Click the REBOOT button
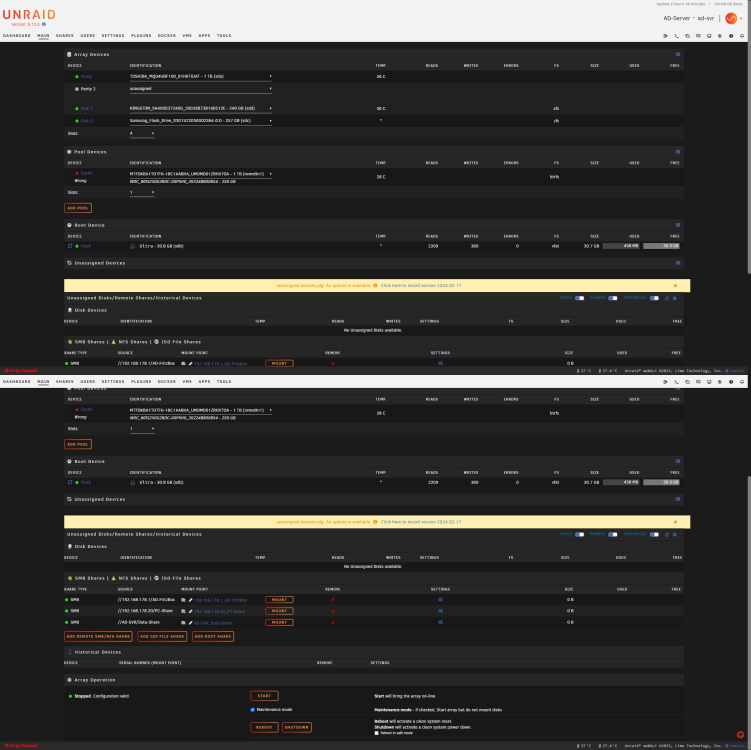 coord(264,727)
